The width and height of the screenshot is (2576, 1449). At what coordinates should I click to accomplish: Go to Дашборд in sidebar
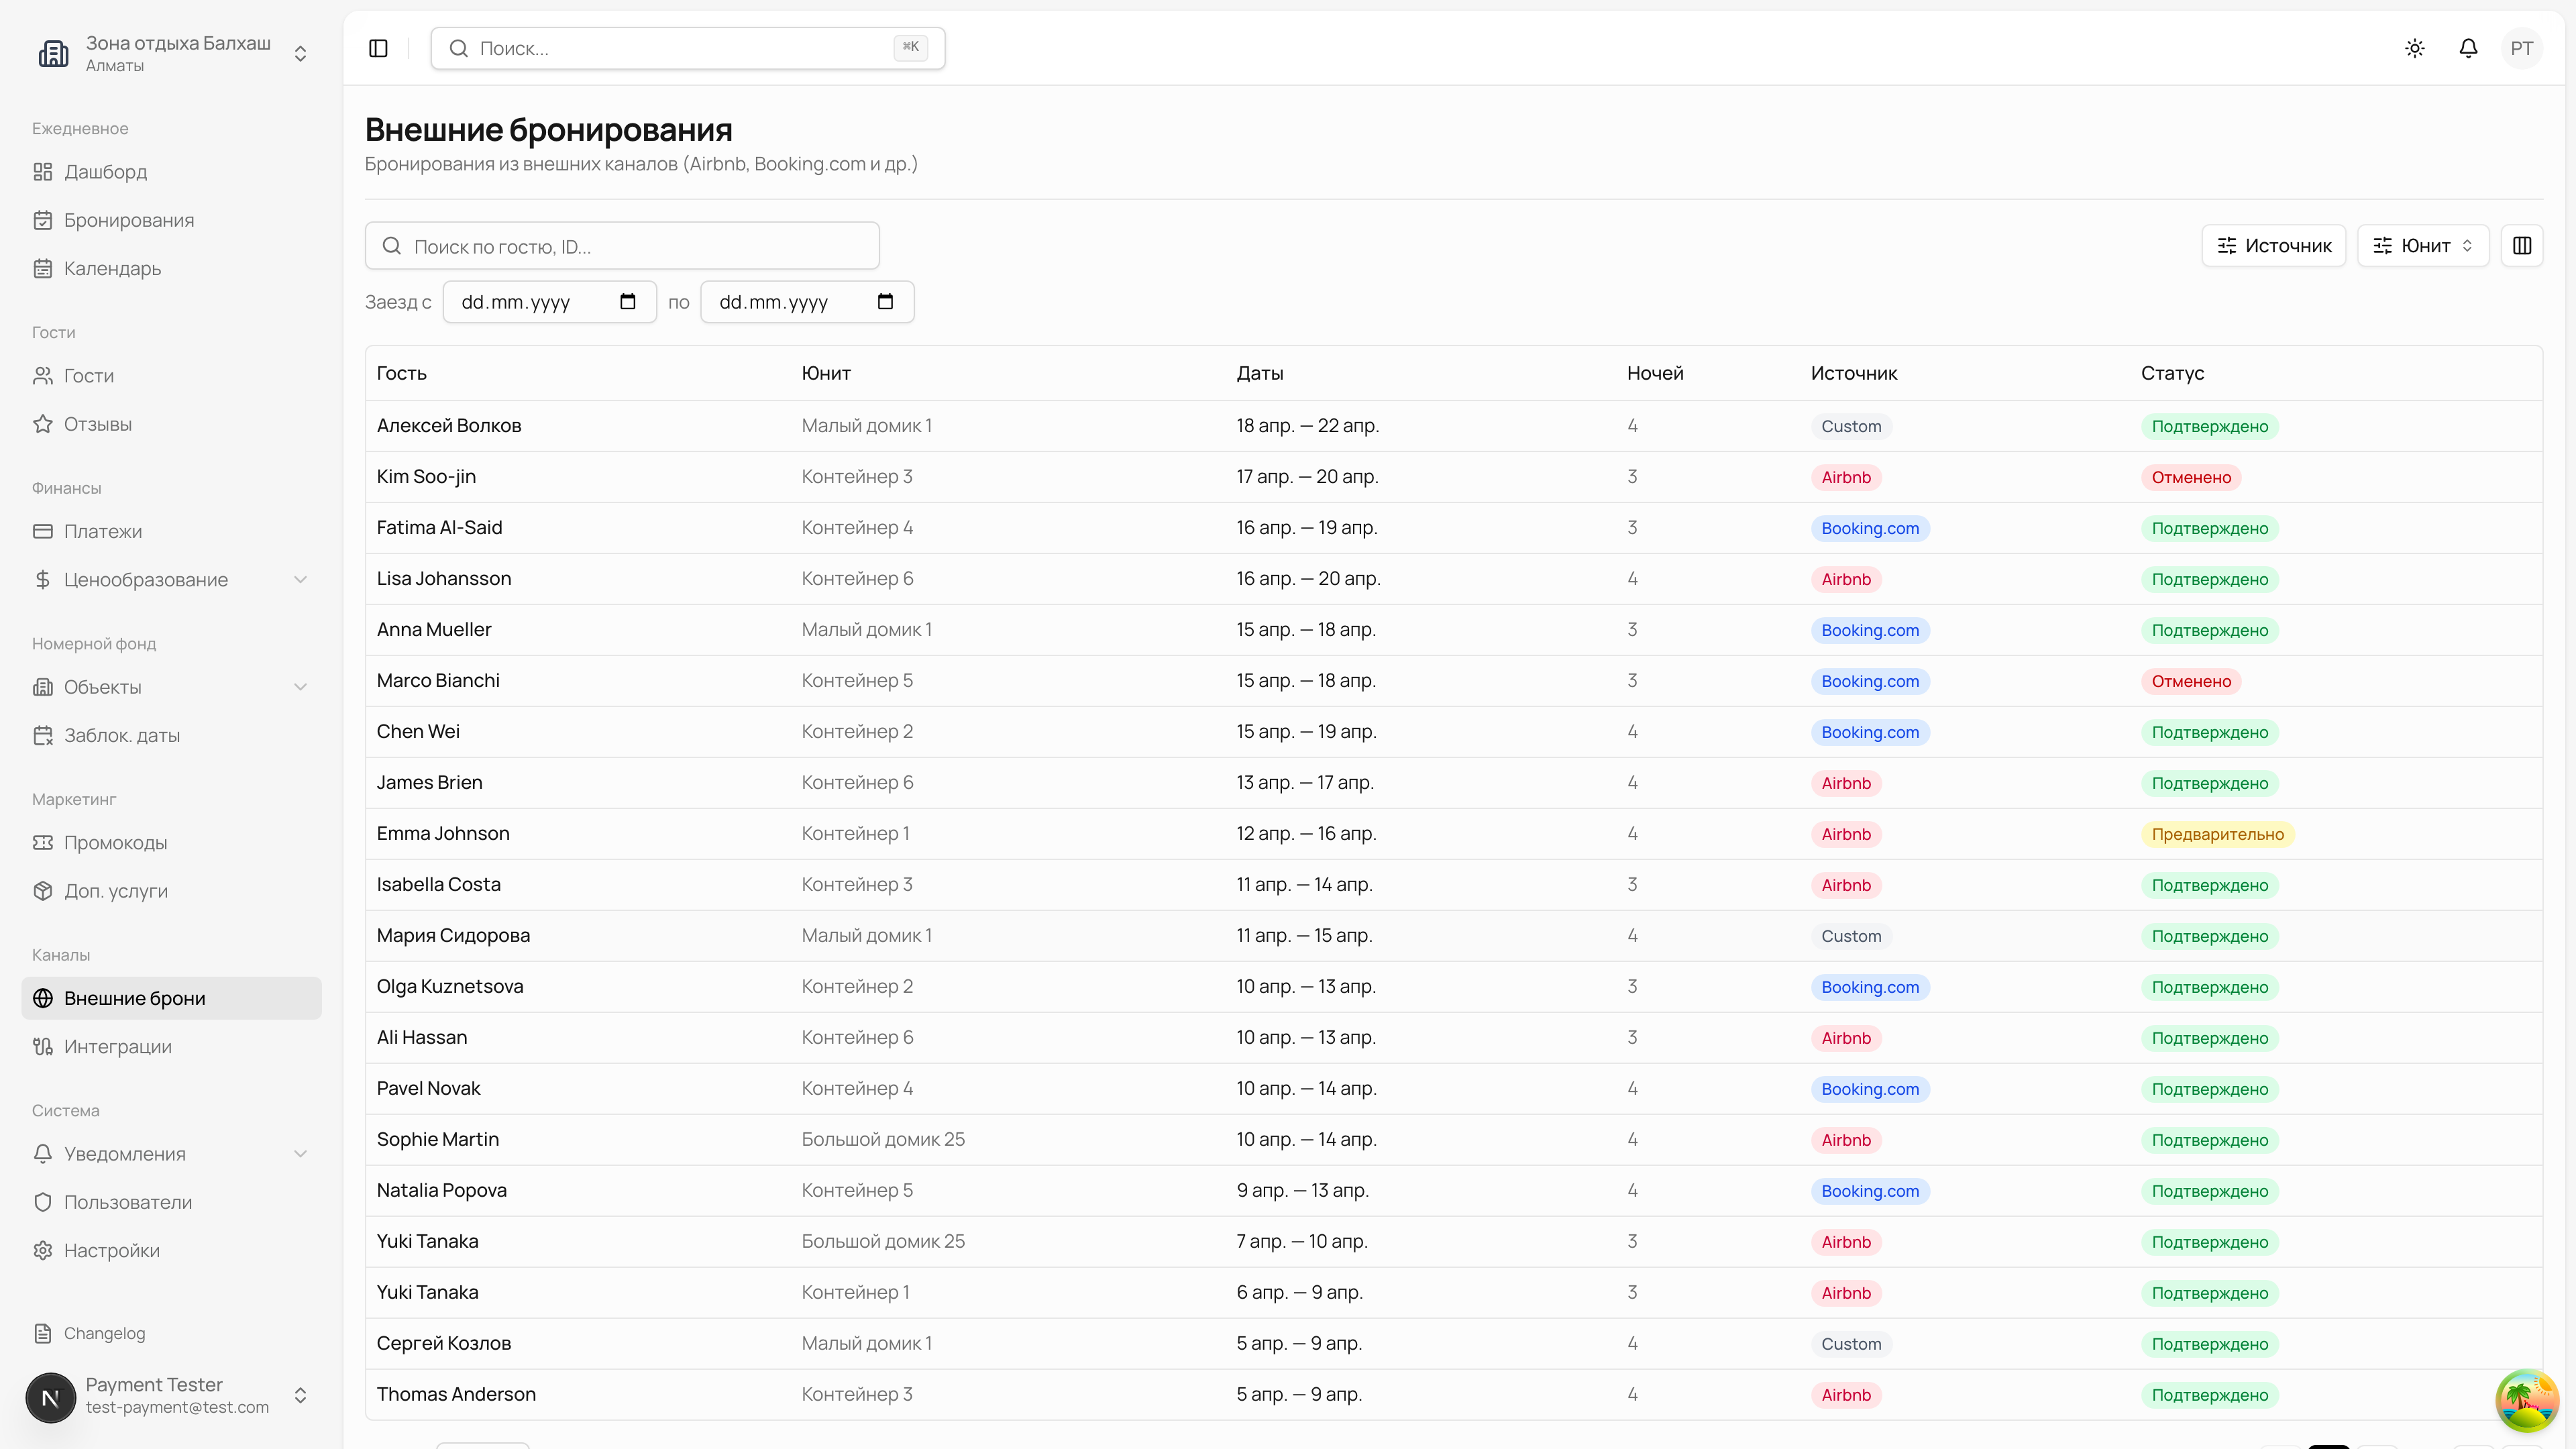coord(105,172)
